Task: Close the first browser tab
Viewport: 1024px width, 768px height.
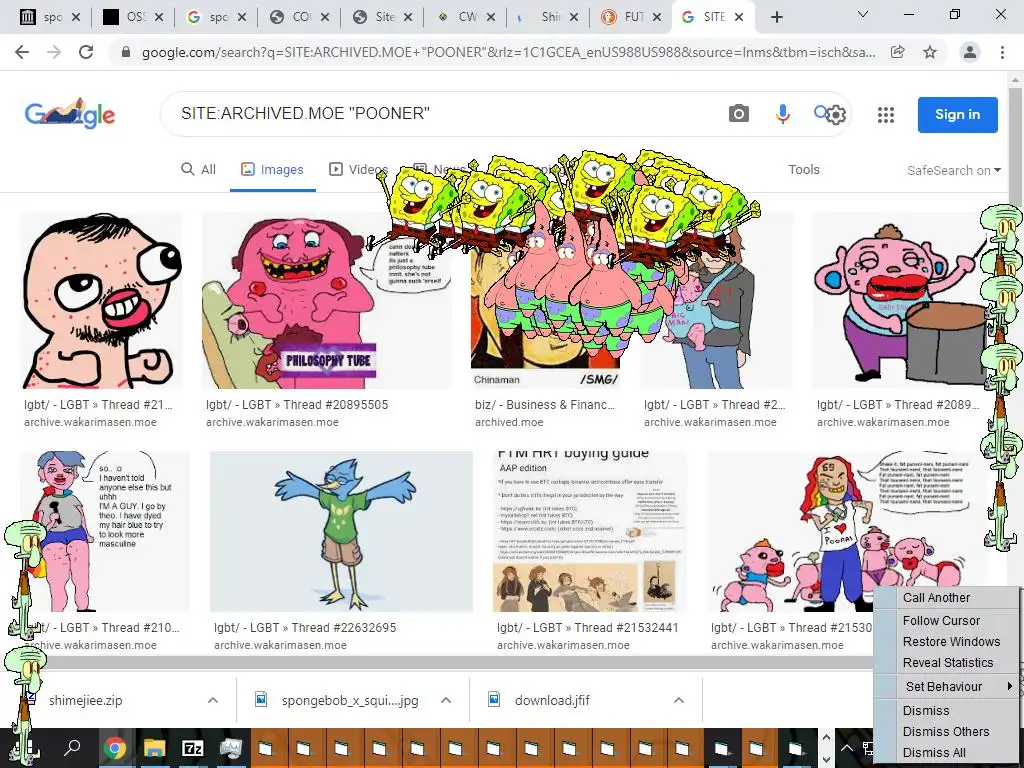Action: pyautogui.click(x=76, y=18)
